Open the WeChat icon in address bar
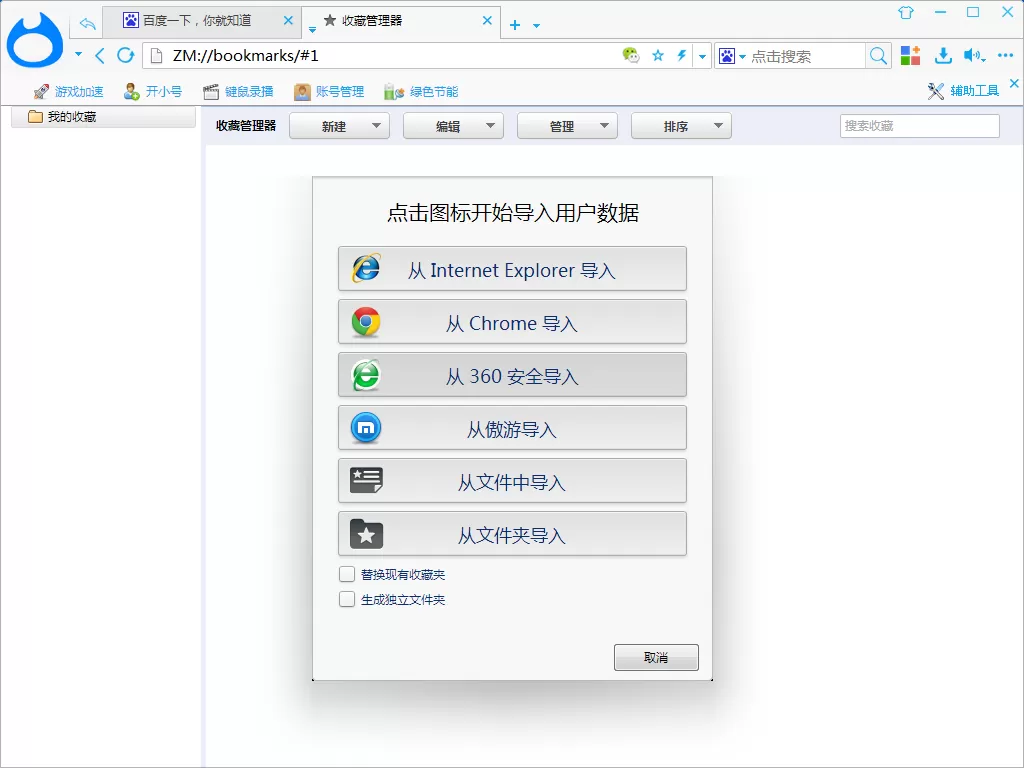 tap(631, 56)
